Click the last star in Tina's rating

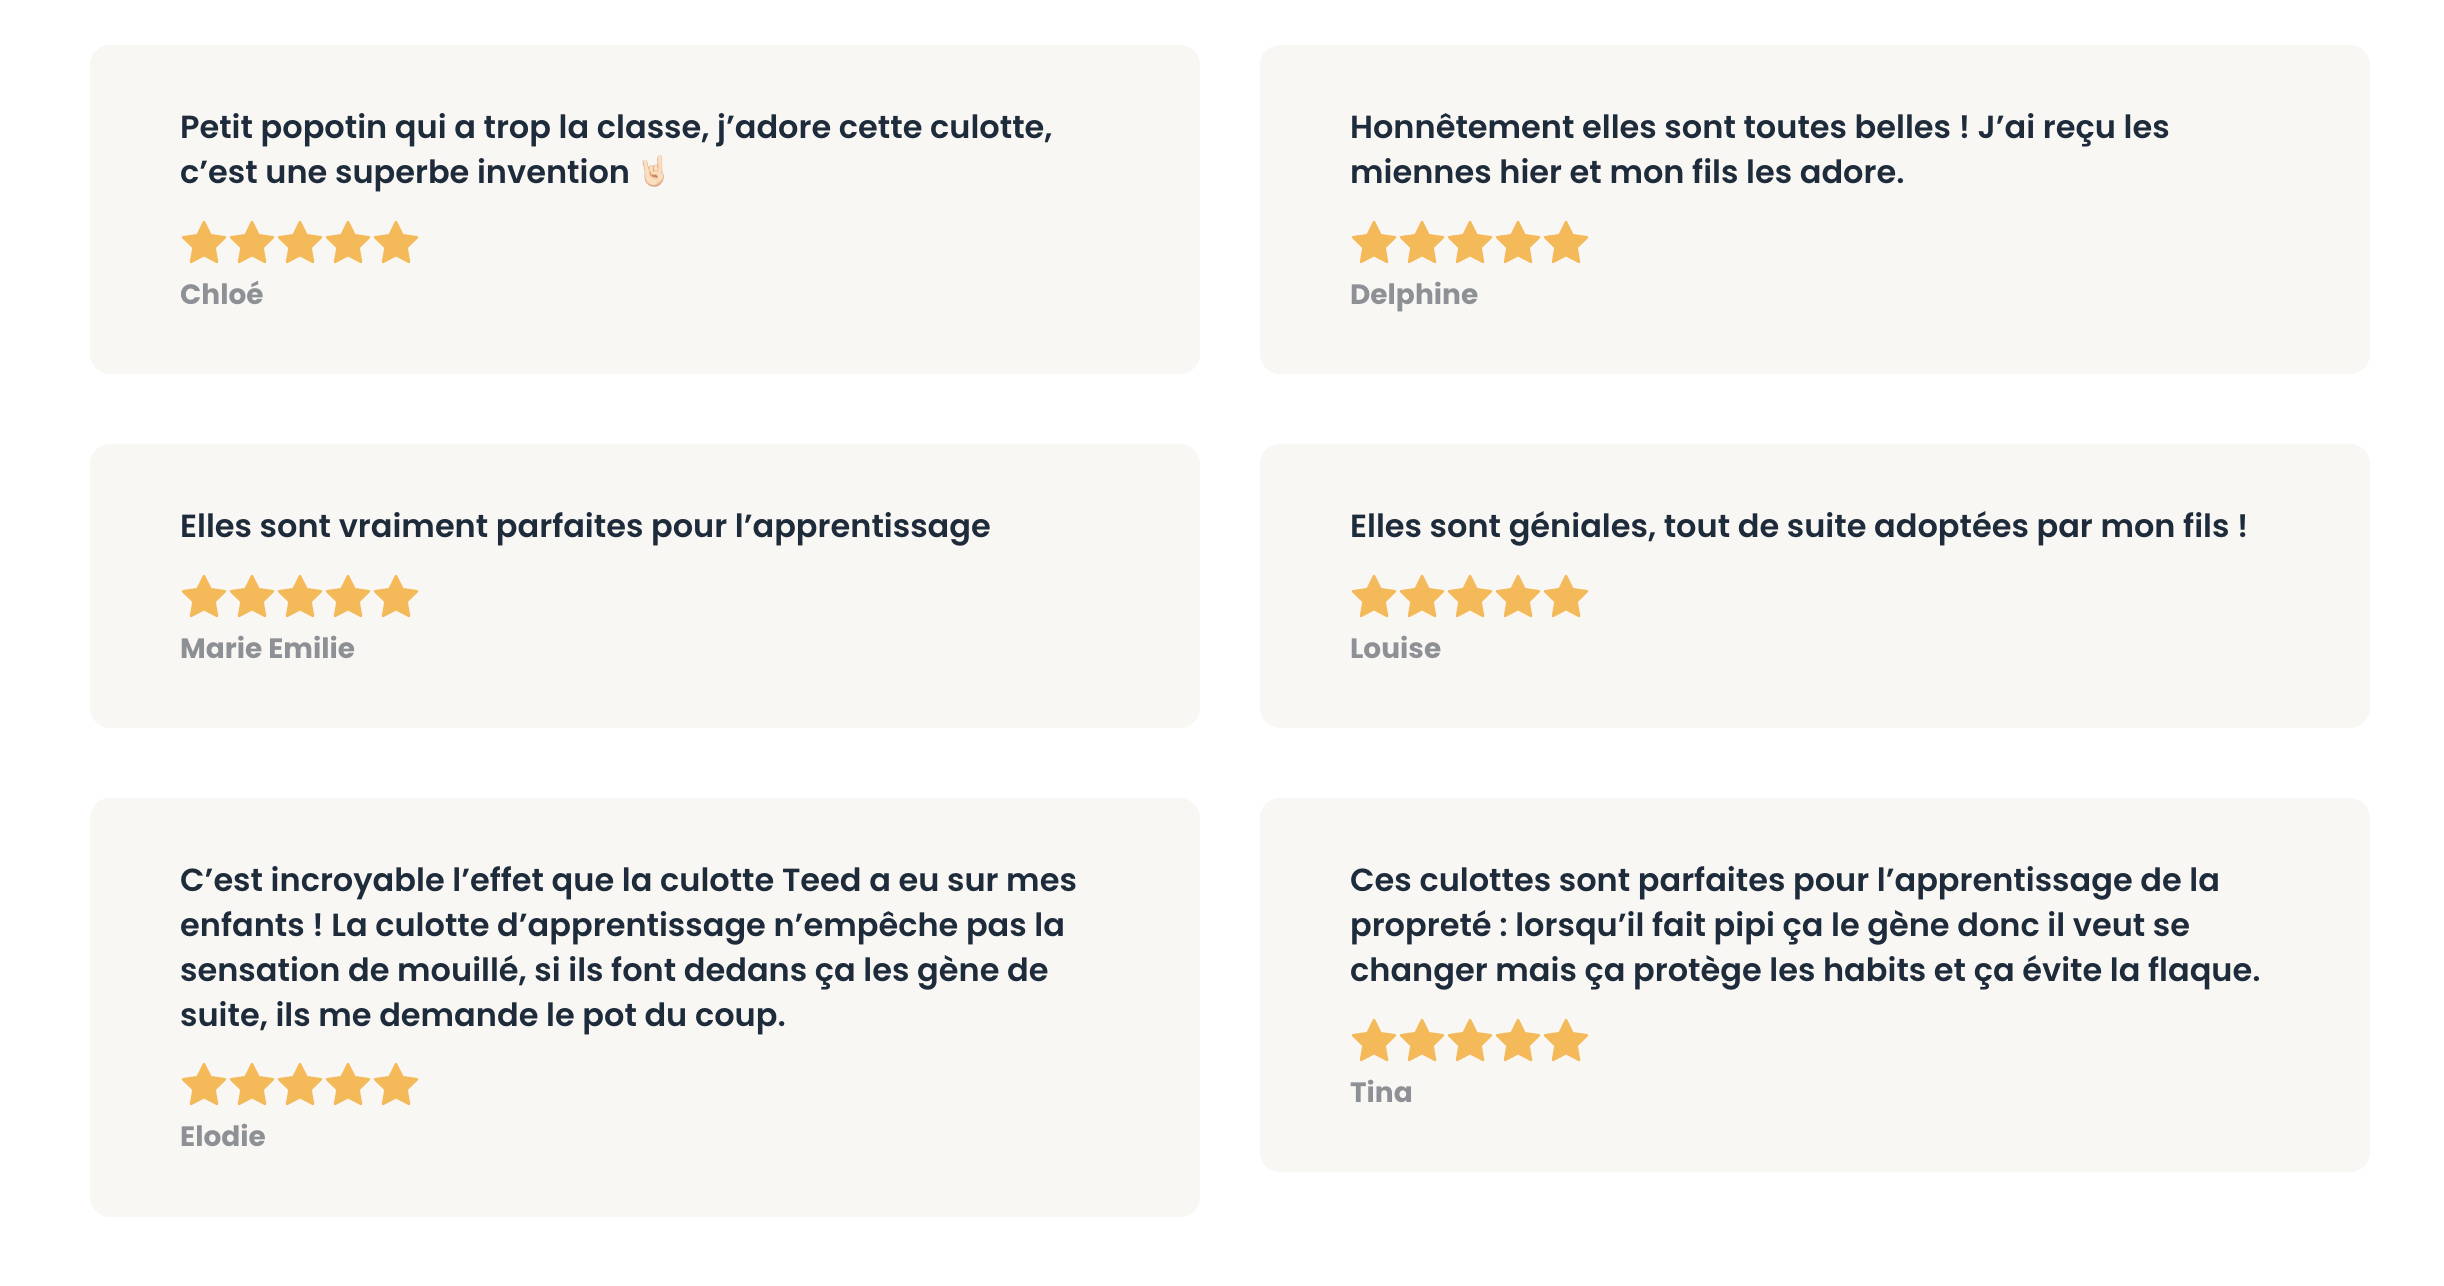[1566, 1041]
